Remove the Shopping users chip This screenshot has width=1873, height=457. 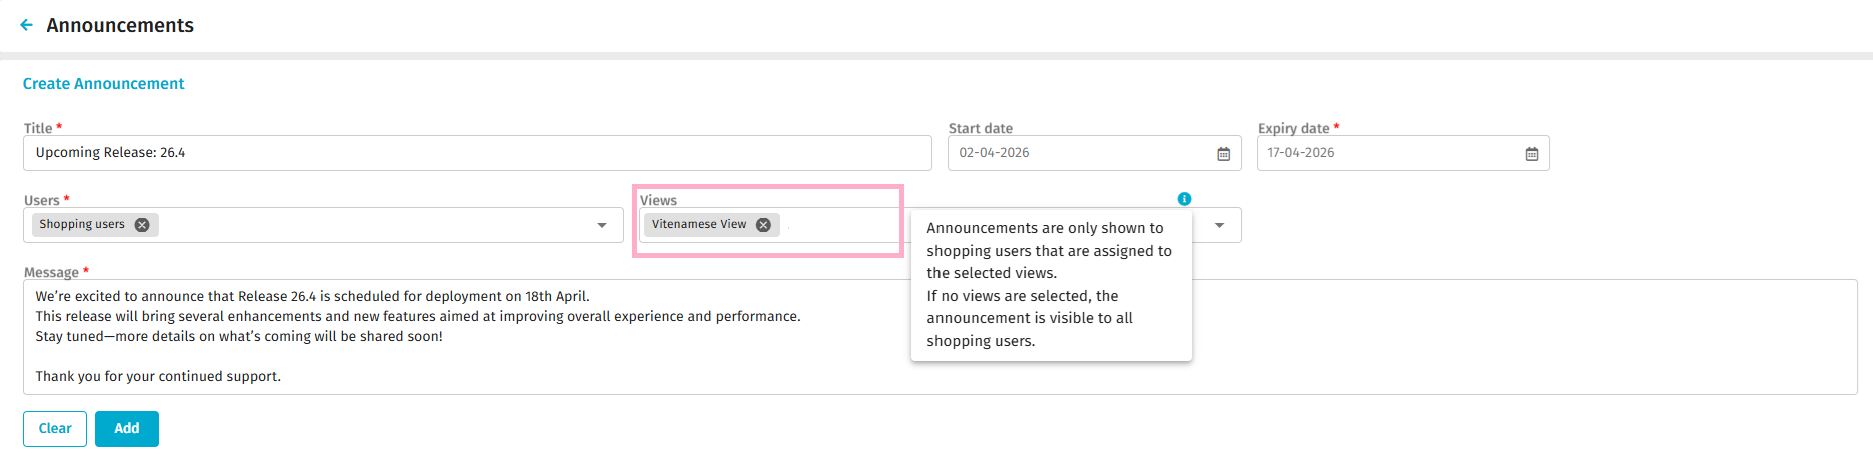point(142,225)
